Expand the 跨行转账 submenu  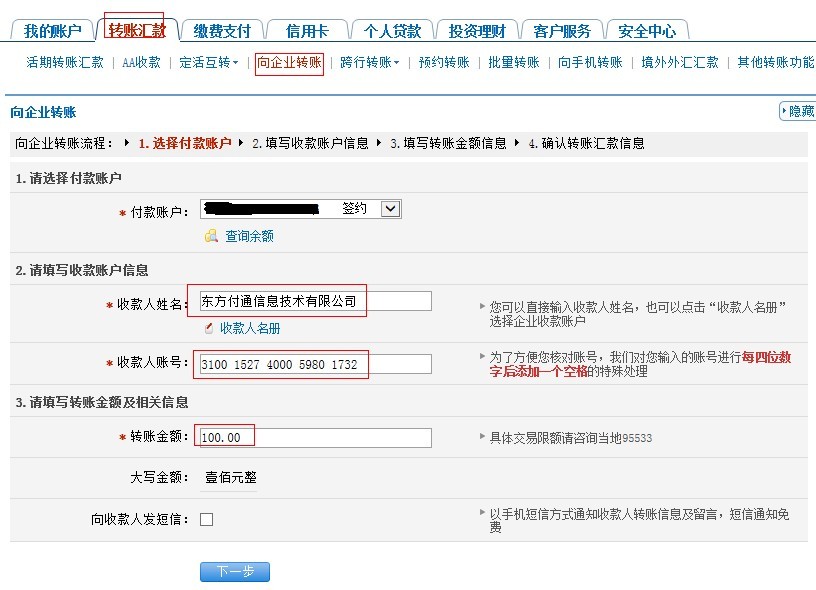(x=369, y=63)
